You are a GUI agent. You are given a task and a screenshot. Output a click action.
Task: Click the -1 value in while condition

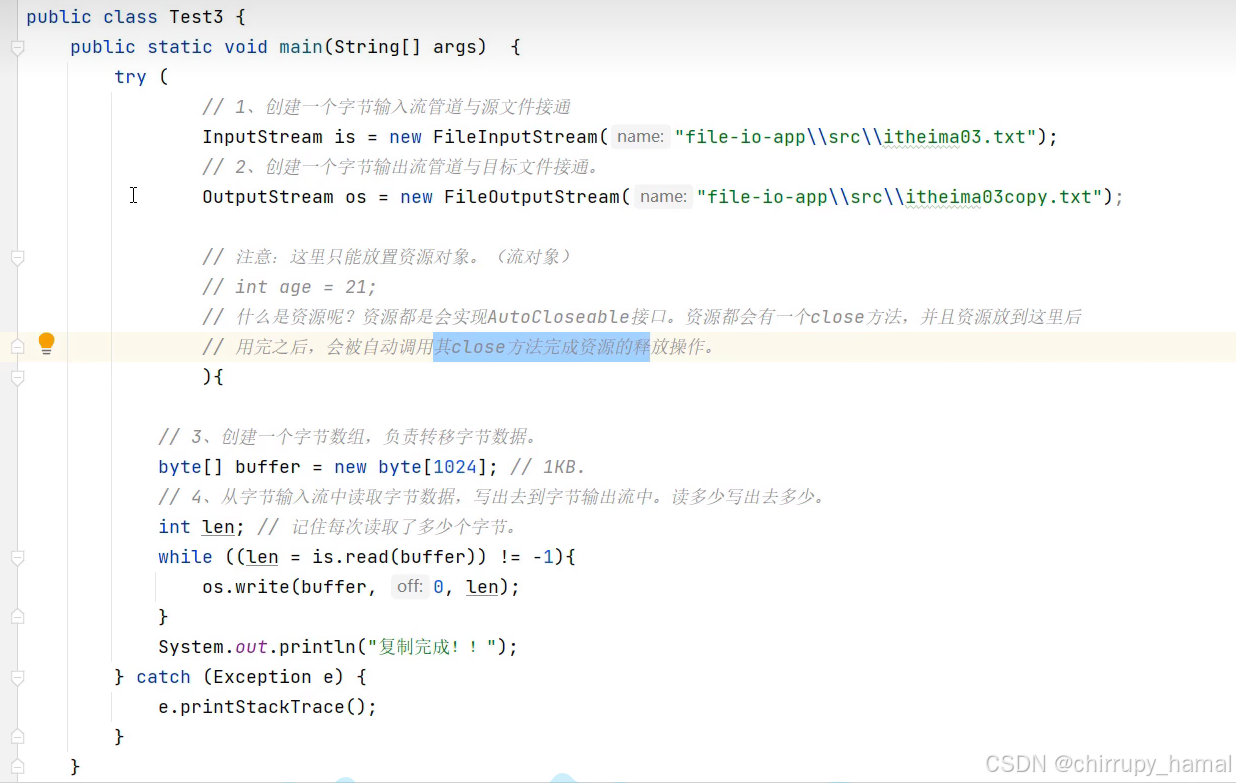point(544,557)
